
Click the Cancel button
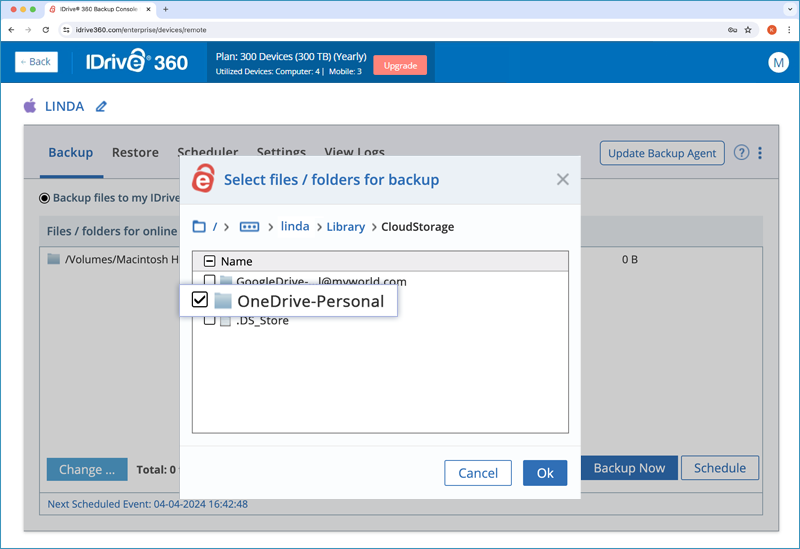tap(478, 473)
